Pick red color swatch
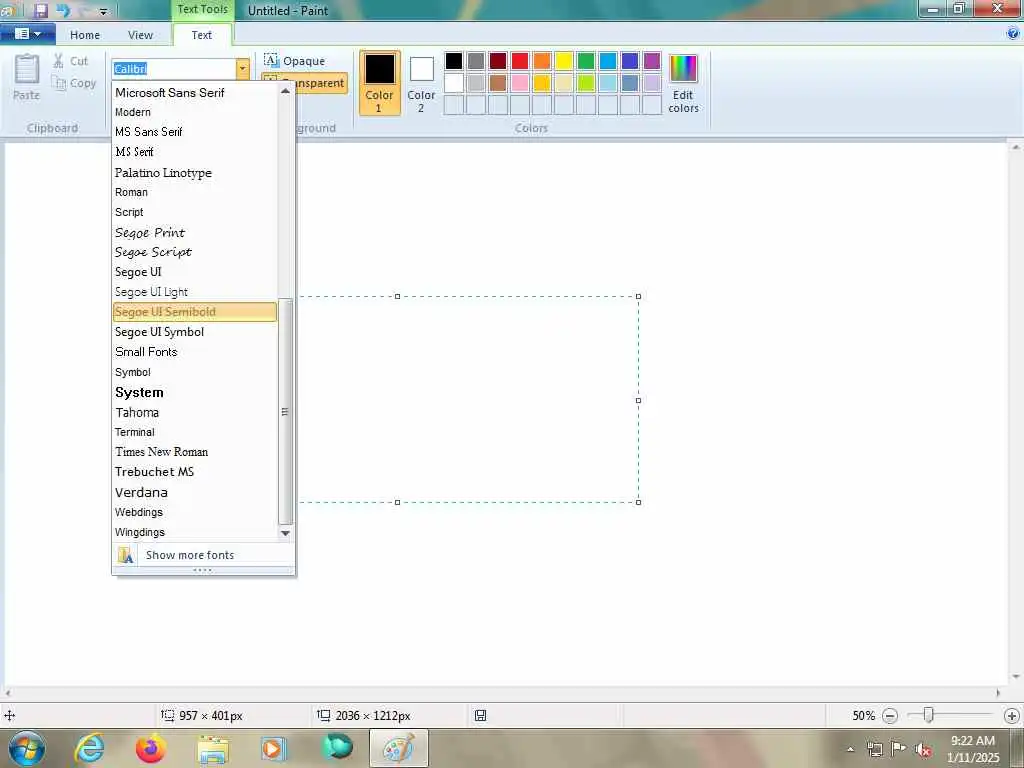This screenshot has height=768, width=1024. pyautogui.click(x=520, y=61)
